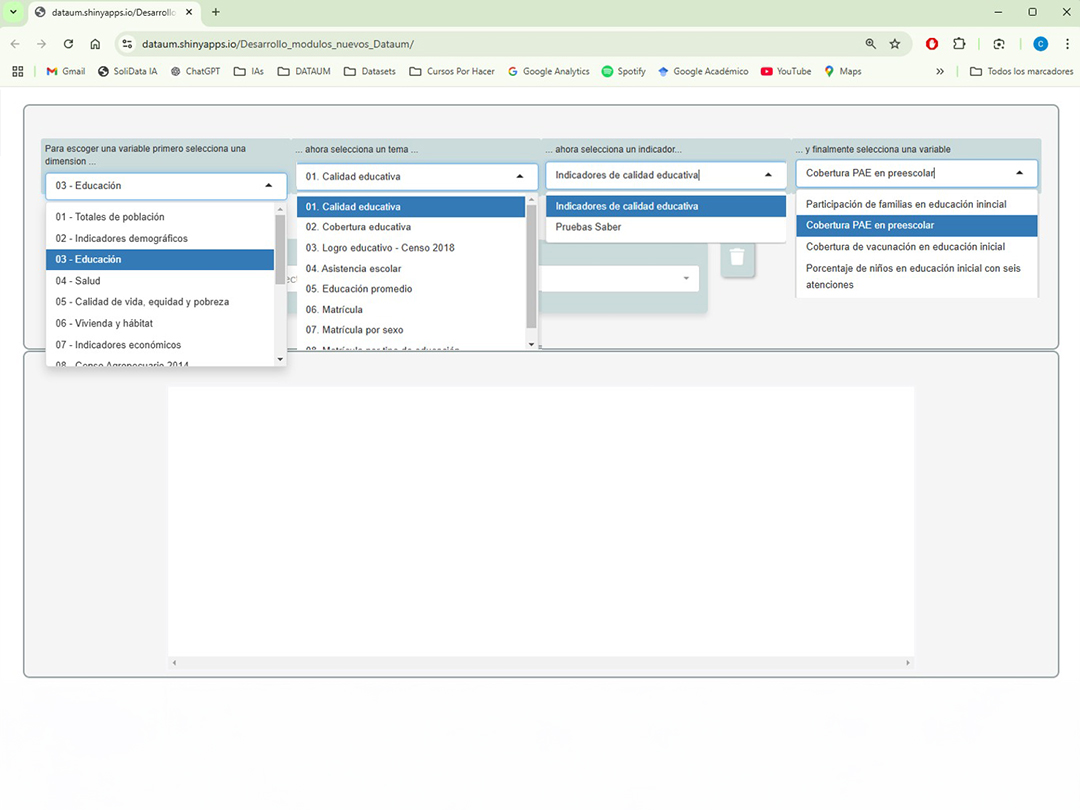Open the Chrome profile avatar
This screenshot has width=1080, height=810.
click(x=1040, y=44)
